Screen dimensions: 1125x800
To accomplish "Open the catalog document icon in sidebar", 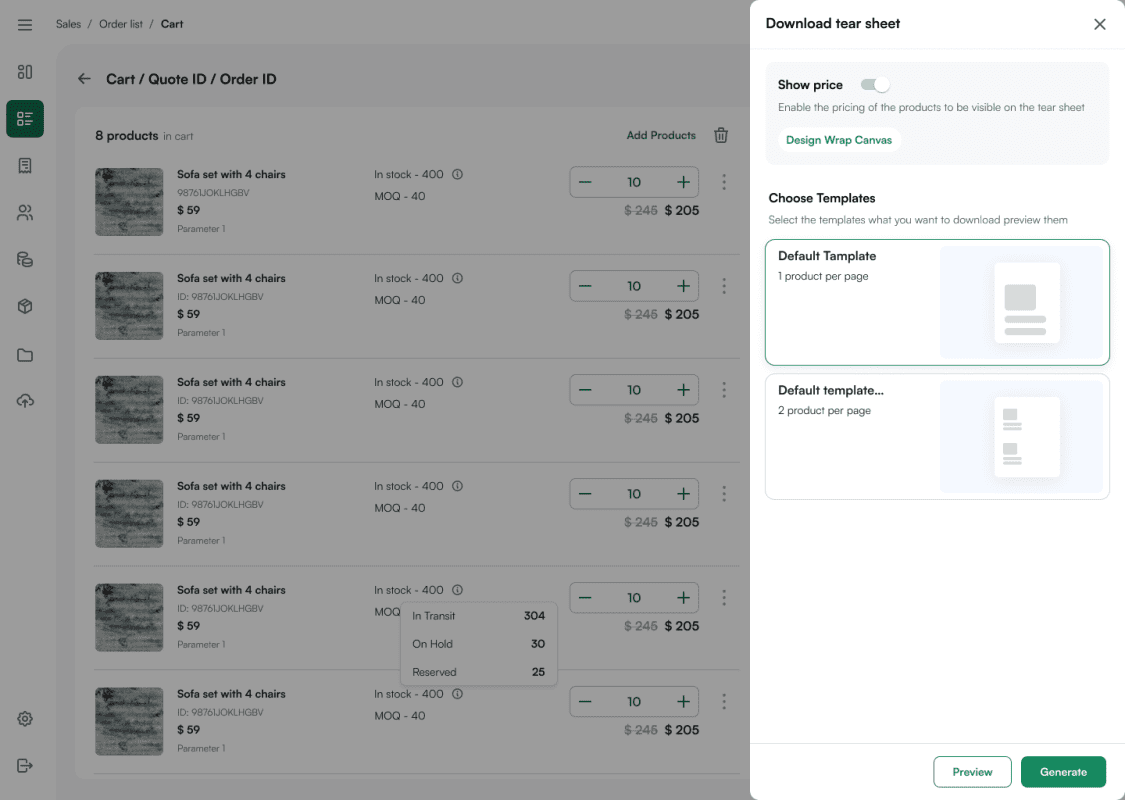I will point(24,165).
